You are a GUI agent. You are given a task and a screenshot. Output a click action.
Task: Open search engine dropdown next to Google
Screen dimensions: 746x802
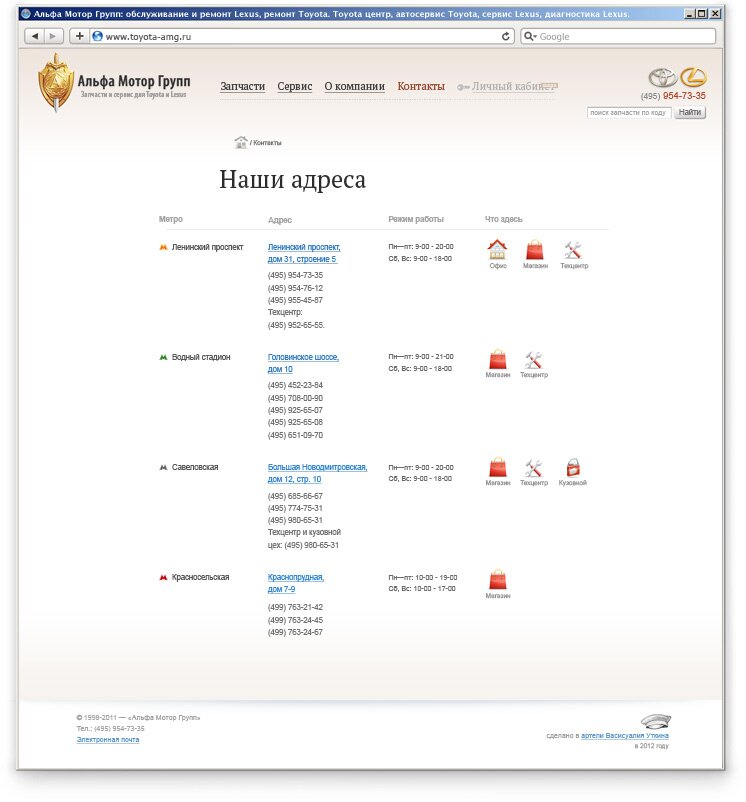[x=530, y=36]
